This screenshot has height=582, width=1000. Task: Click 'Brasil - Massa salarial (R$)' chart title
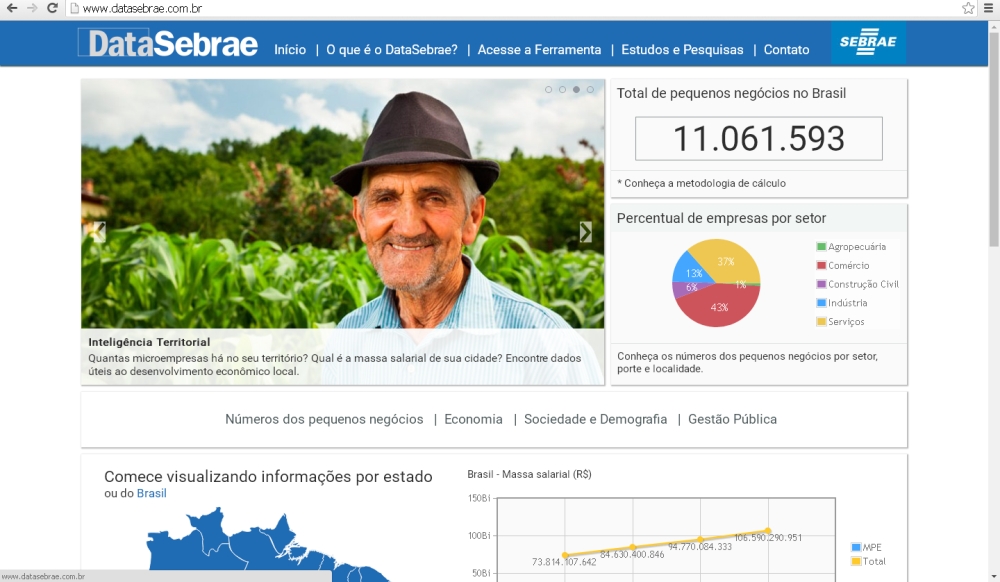[529, 474]
